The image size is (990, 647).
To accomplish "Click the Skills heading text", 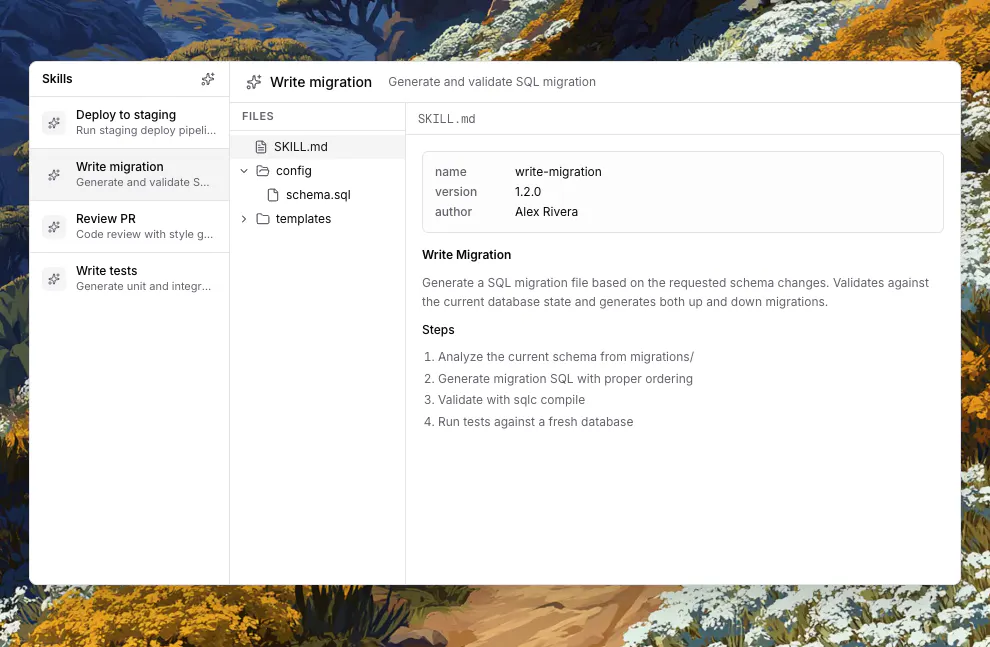I will point(57,79).
